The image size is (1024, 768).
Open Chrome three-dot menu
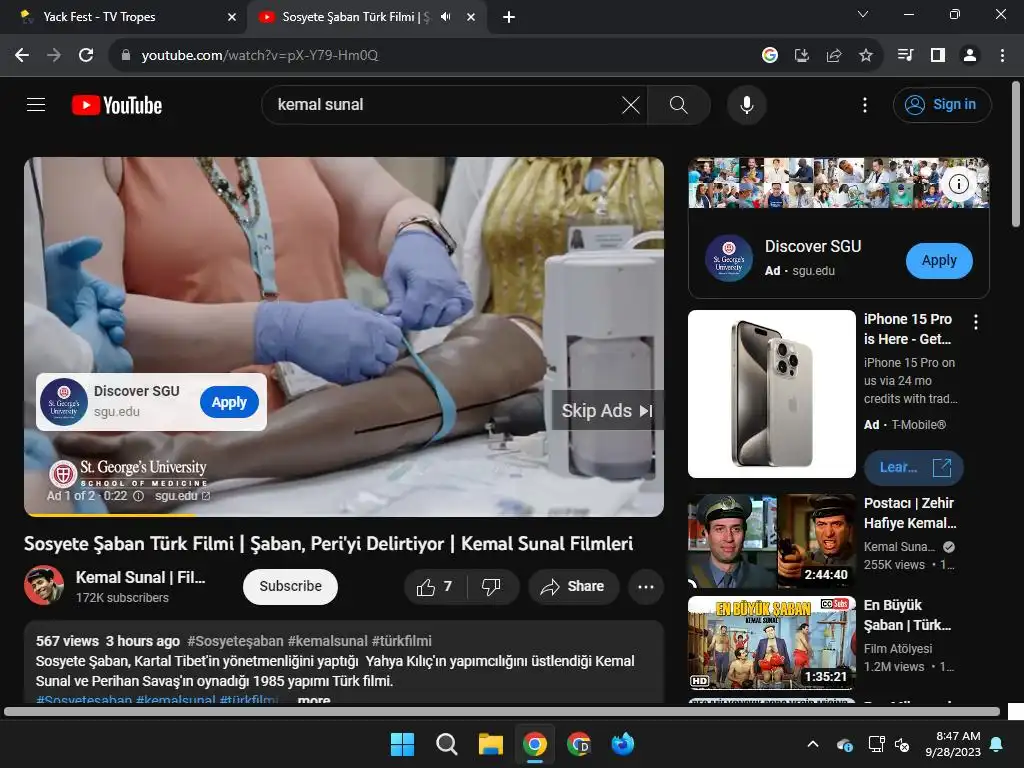pyautogui.click(x=1002, y=56)
